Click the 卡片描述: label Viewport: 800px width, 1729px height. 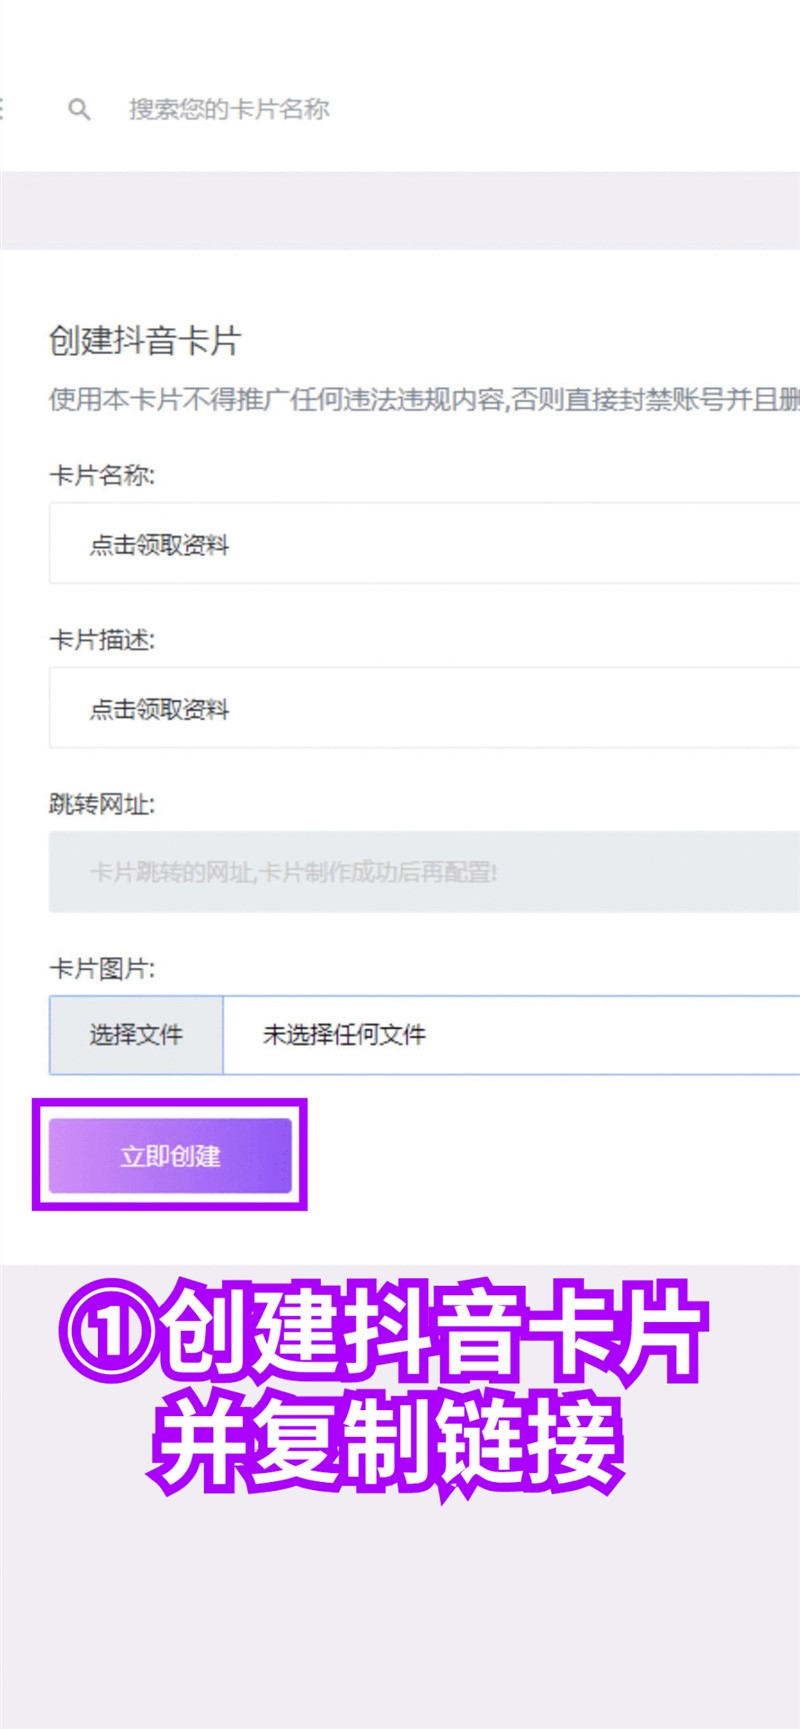click(102, 640)
